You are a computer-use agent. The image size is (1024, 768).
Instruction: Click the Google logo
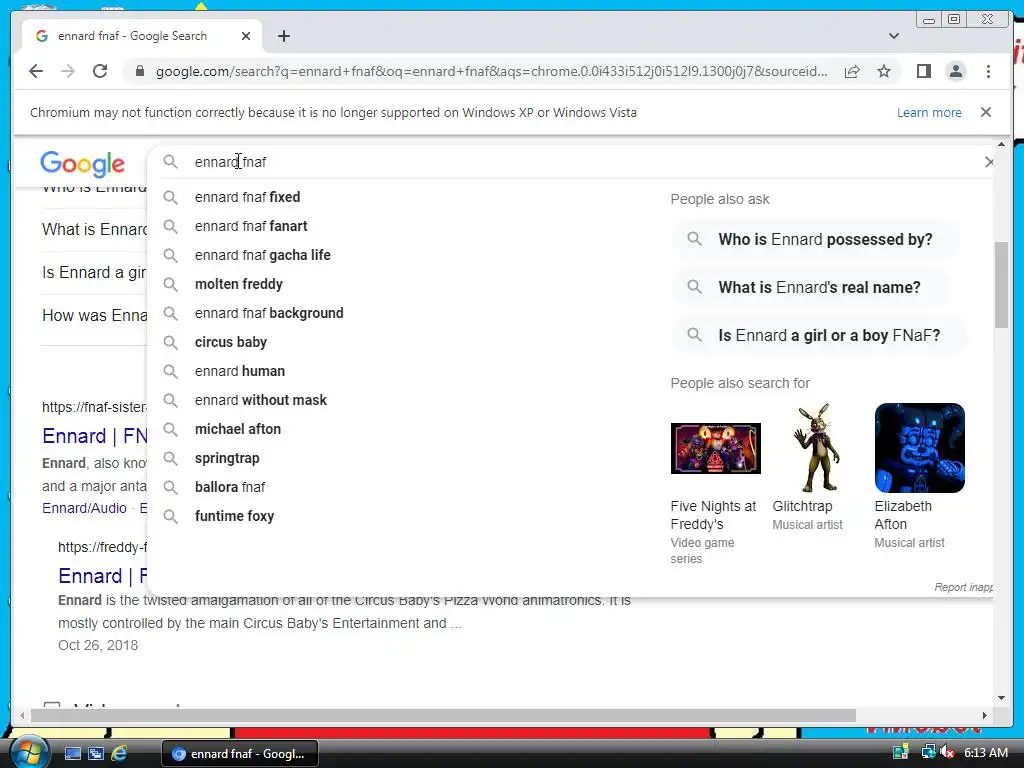(x=82, y=164)
